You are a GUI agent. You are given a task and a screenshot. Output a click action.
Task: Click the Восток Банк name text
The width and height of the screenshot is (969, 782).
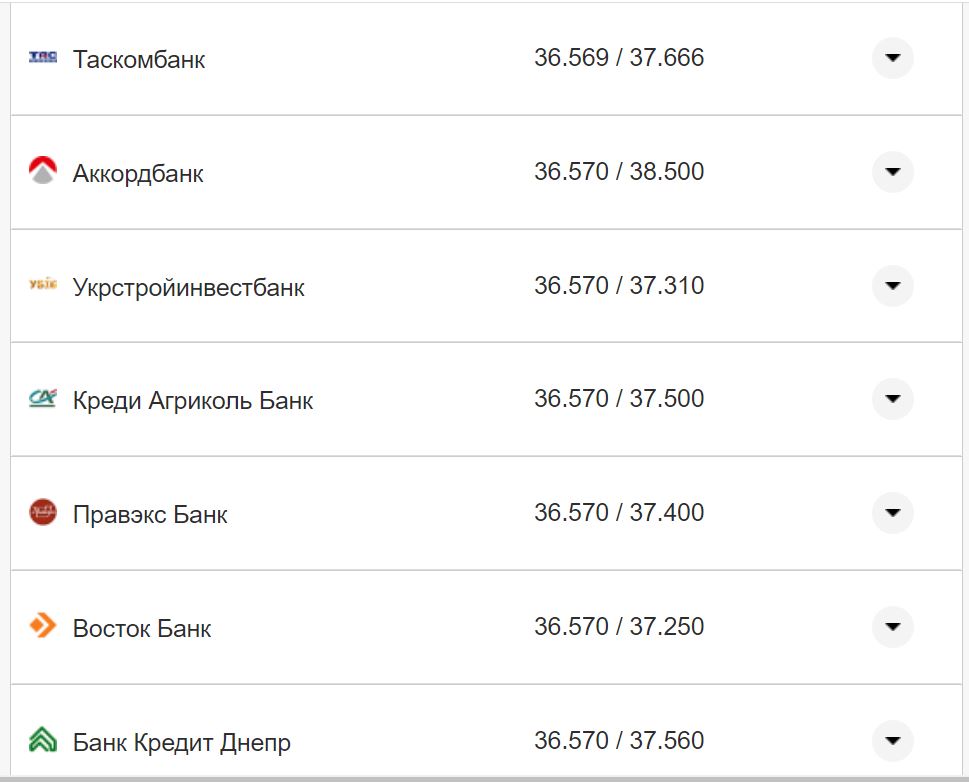pos(141,629)
